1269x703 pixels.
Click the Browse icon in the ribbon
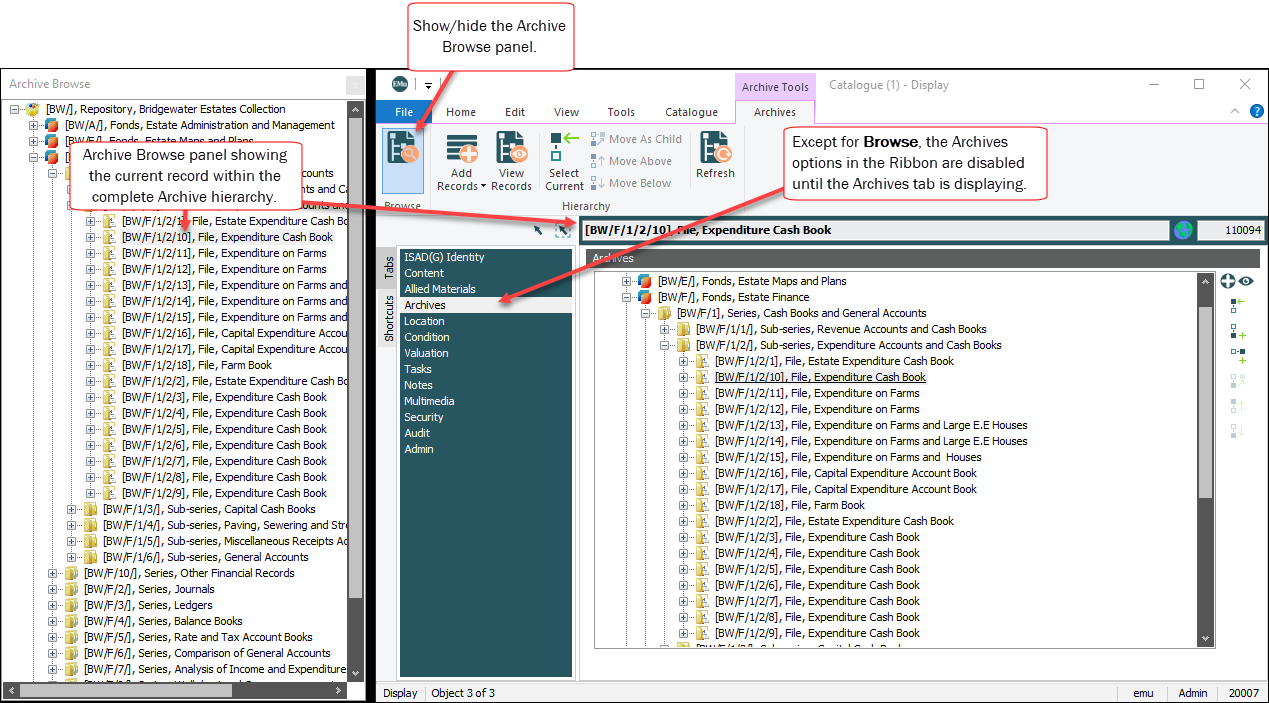(403, 159)
